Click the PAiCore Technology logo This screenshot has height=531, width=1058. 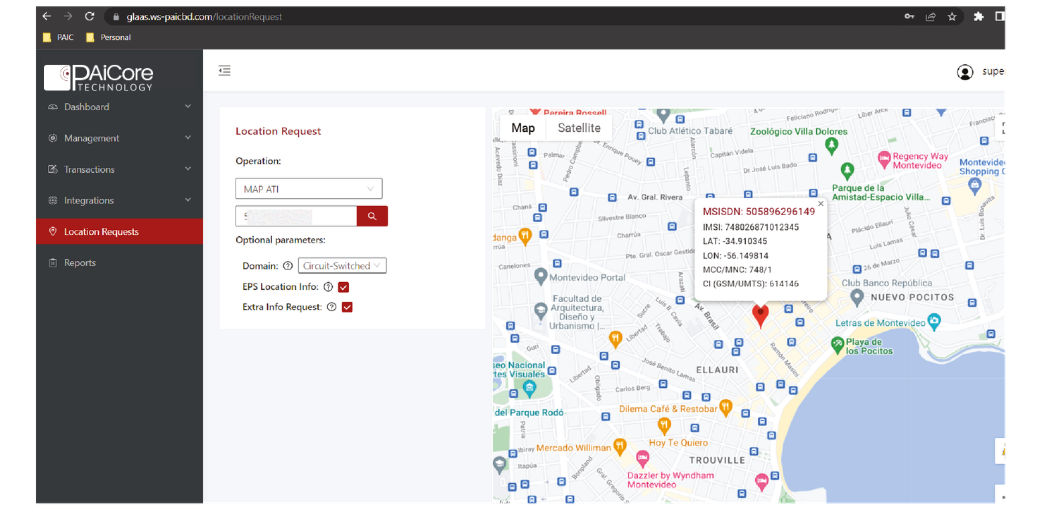[99, 78]
